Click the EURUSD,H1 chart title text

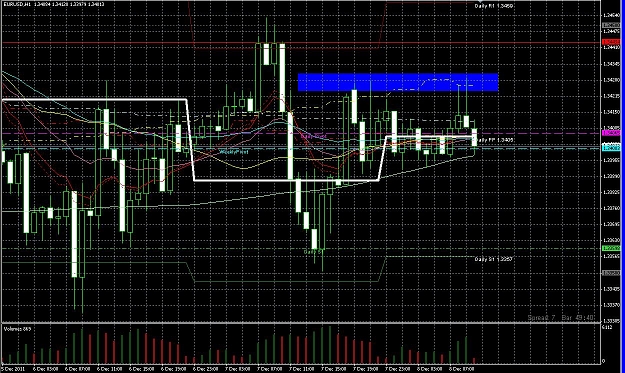[53, 4]
